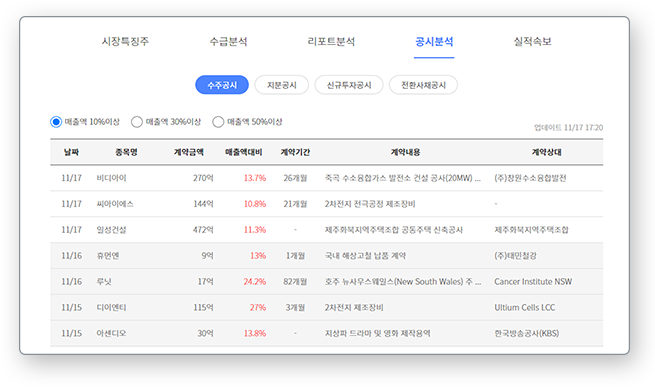The width and height of the screenshot is (655, 387).
Task: Click the 270억 contract amount
Action: [203, 178]
